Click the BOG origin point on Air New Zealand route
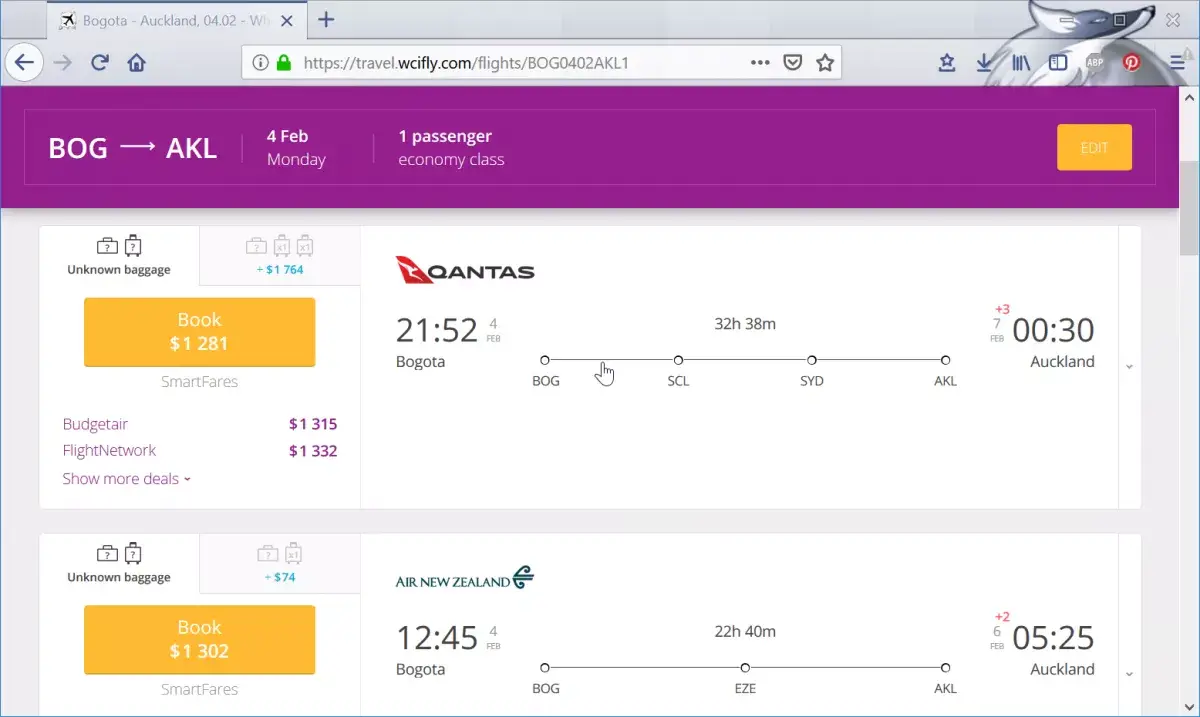Viewport: 1200px width, 717px height. [x=545, y=668]
